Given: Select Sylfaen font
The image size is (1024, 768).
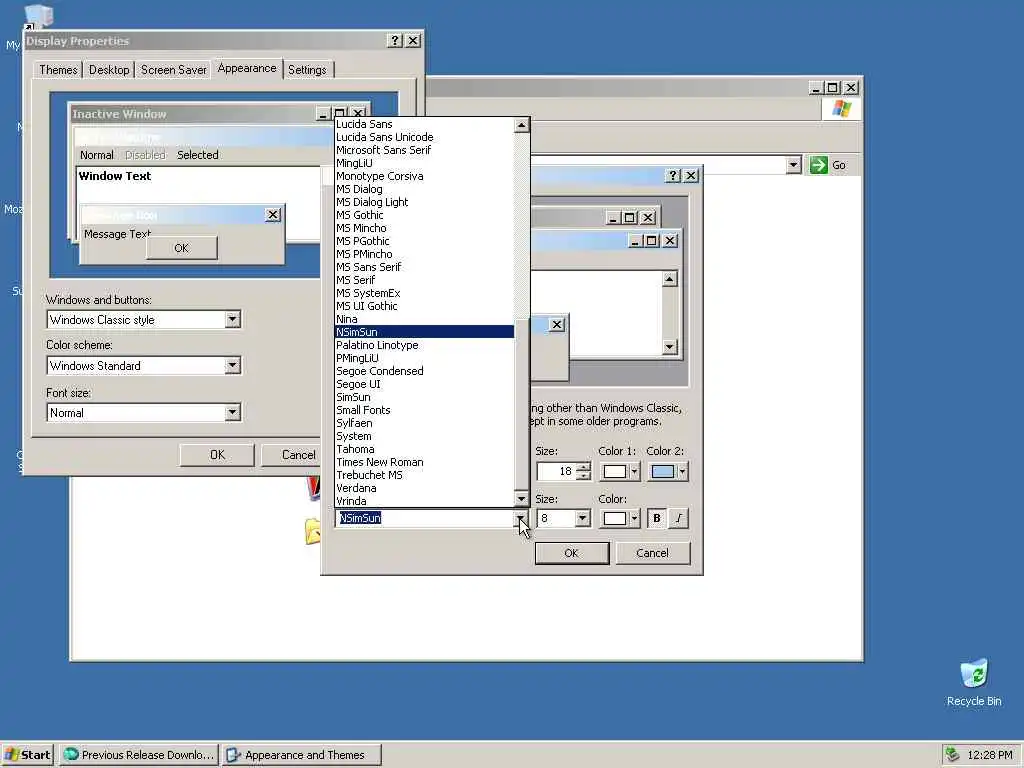Looking at the screenshot, I should (424, 423).
